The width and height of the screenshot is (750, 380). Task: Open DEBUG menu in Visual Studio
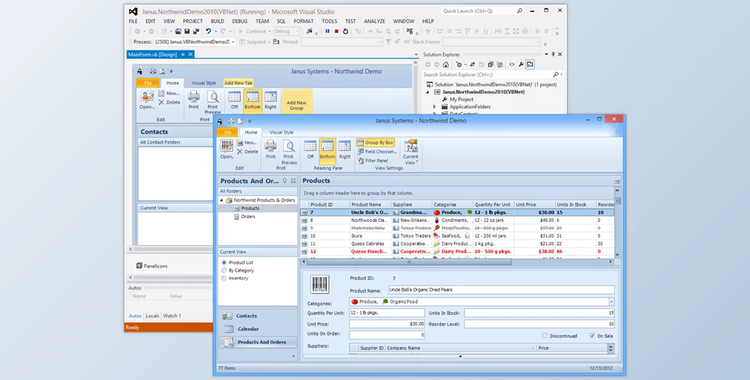(240, 21)
